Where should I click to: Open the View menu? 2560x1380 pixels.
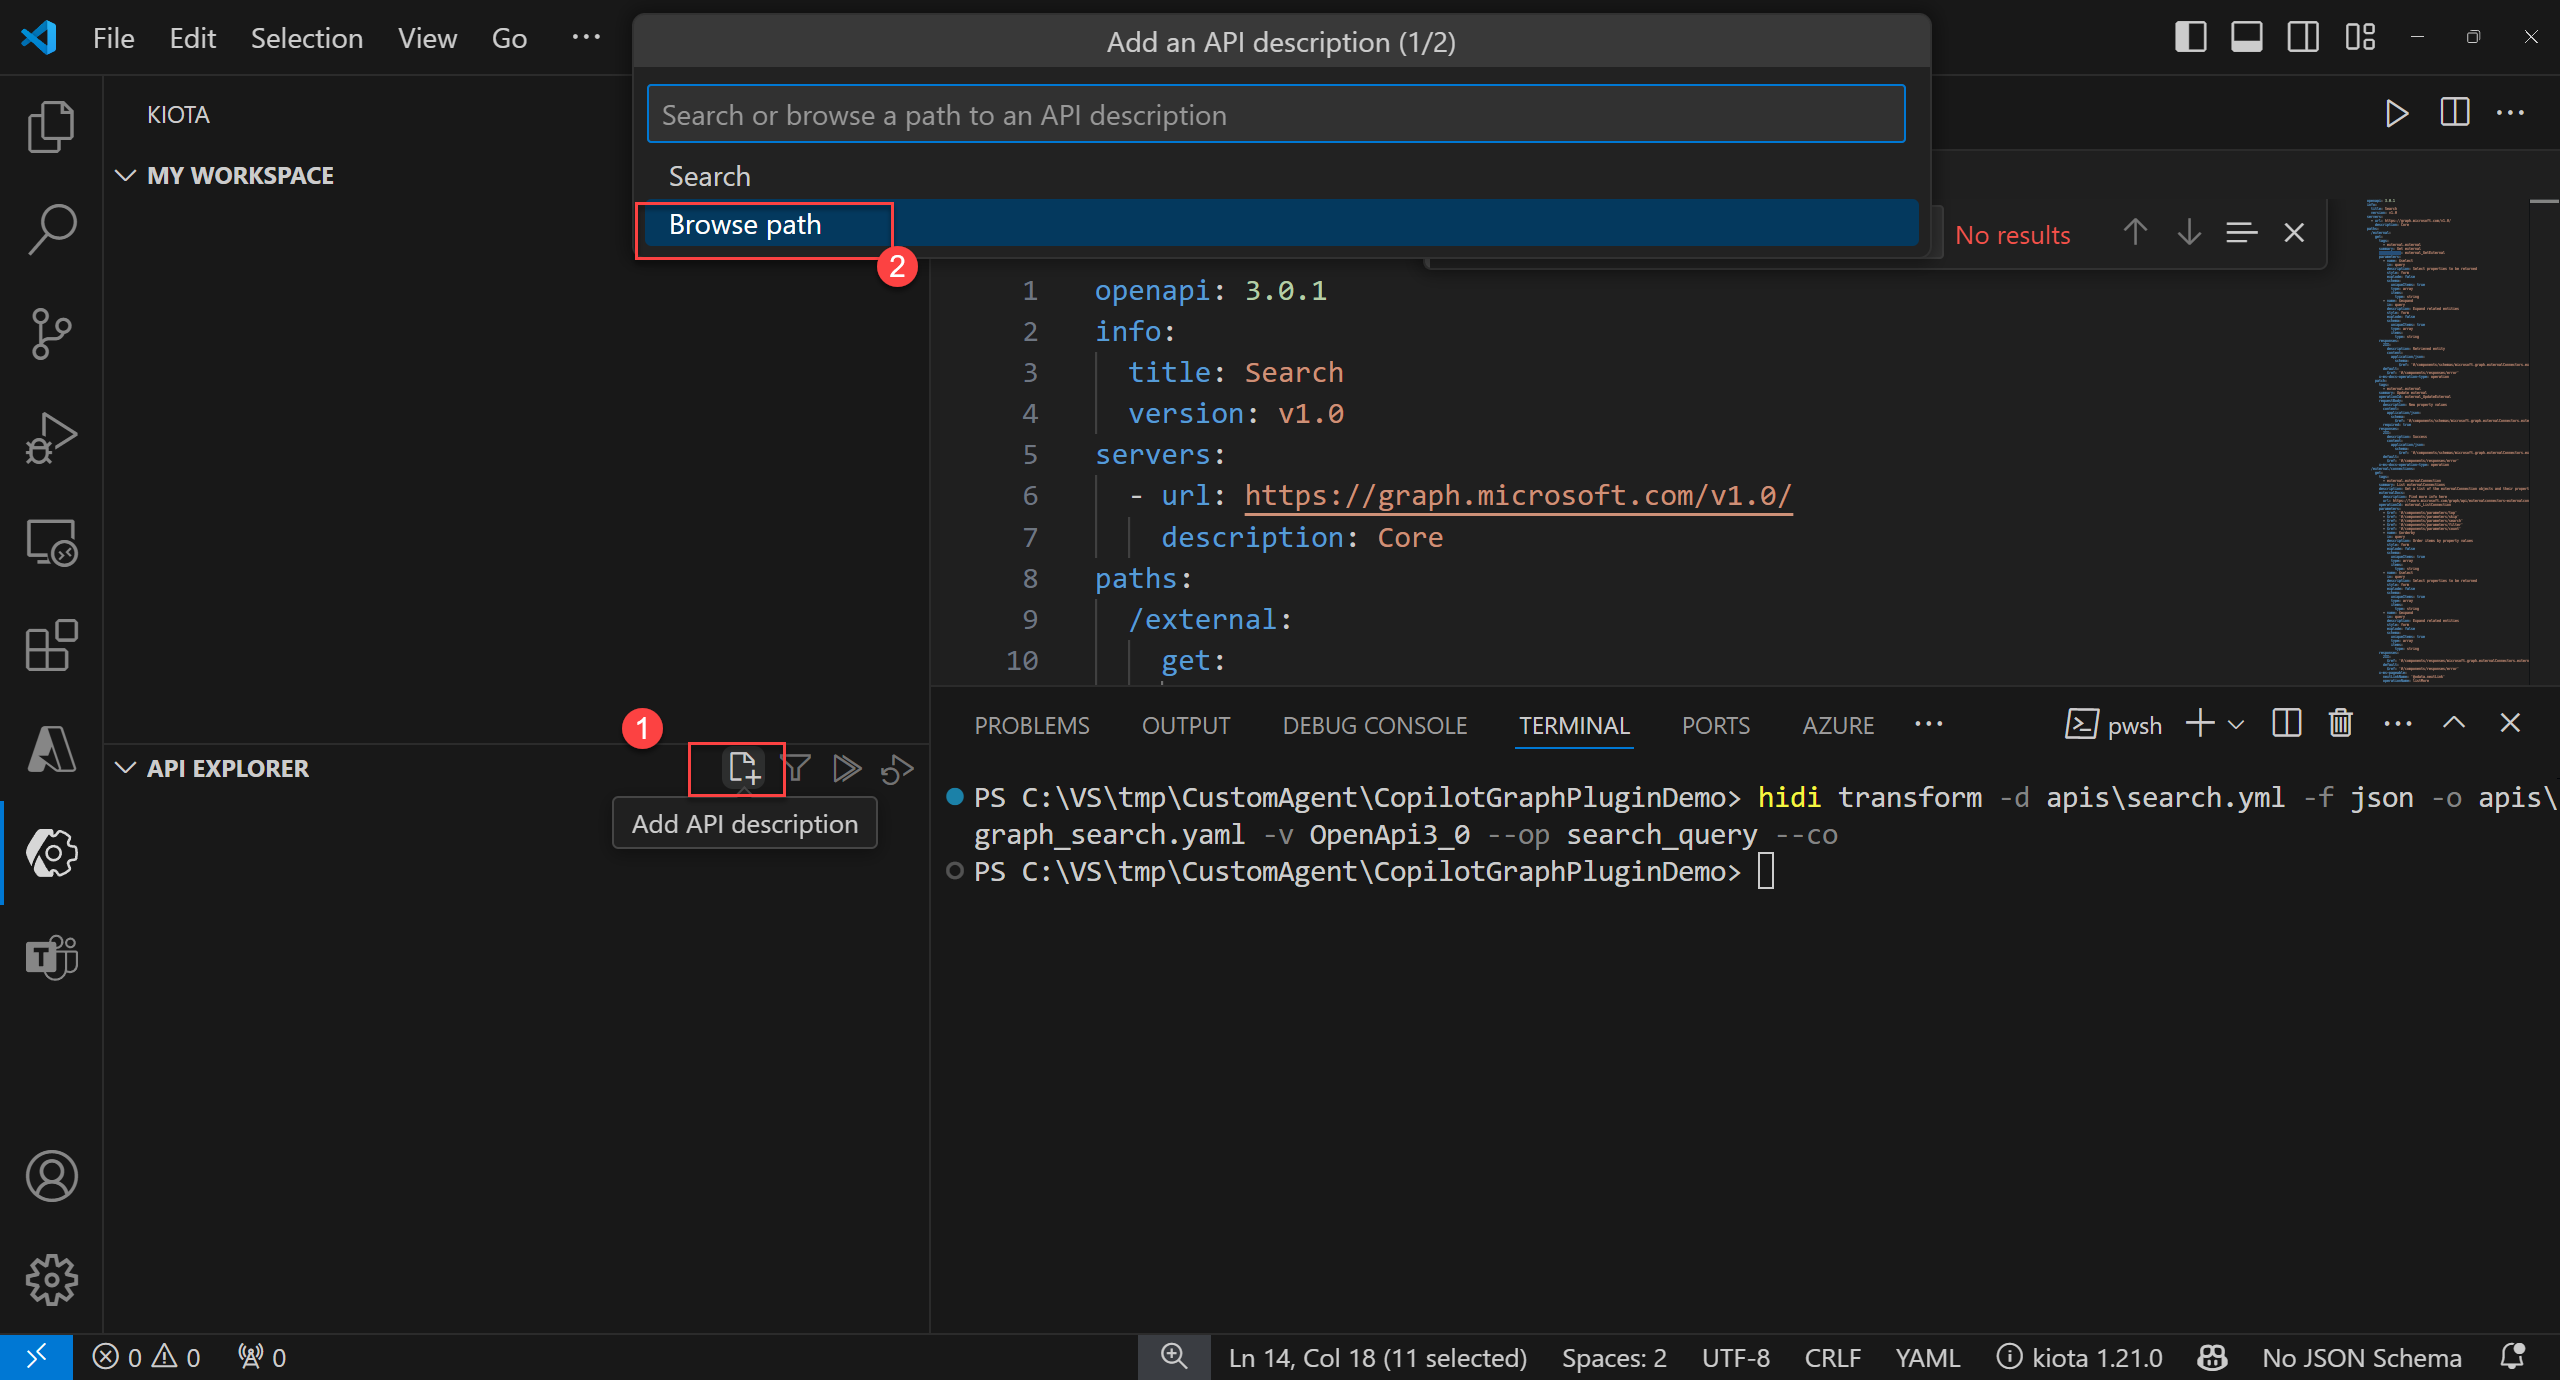click(x=427, y=38)
